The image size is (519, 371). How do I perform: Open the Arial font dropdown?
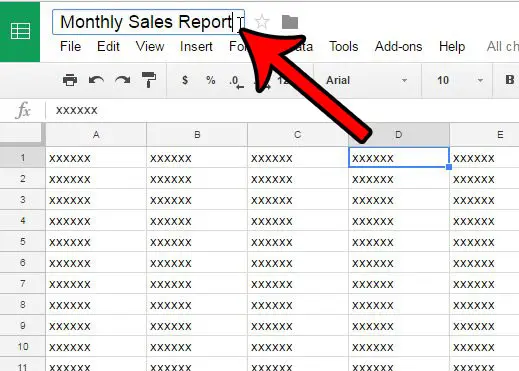pyautogui.click(x=367, y=80)
